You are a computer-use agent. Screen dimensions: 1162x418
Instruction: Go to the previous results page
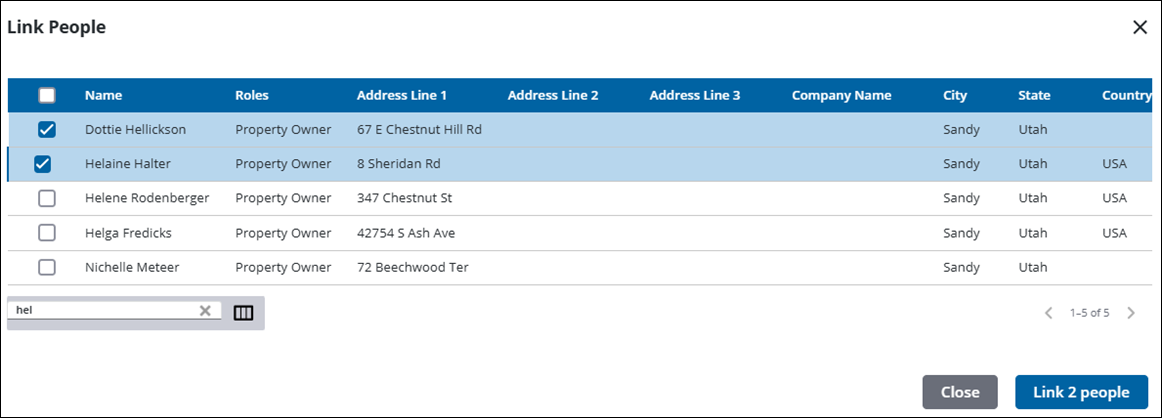pyautogui.click(x=1048, y=313)
